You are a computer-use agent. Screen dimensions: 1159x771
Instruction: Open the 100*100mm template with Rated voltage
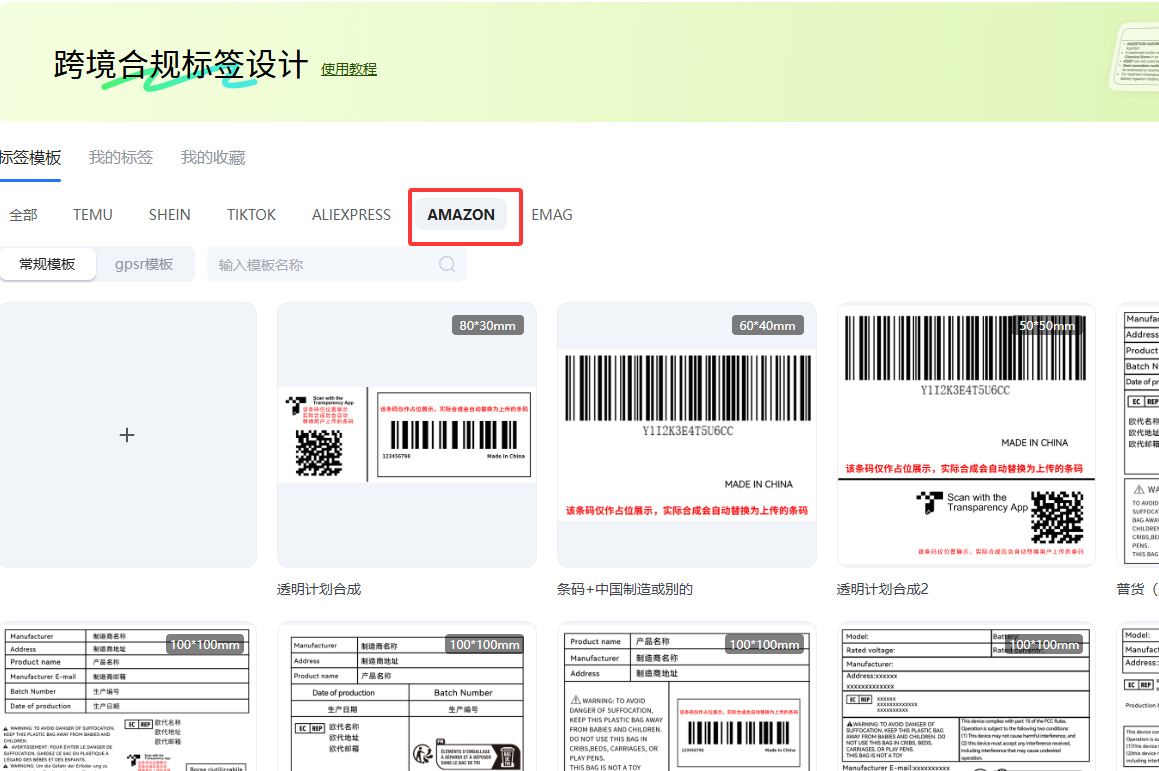point(966,698)
